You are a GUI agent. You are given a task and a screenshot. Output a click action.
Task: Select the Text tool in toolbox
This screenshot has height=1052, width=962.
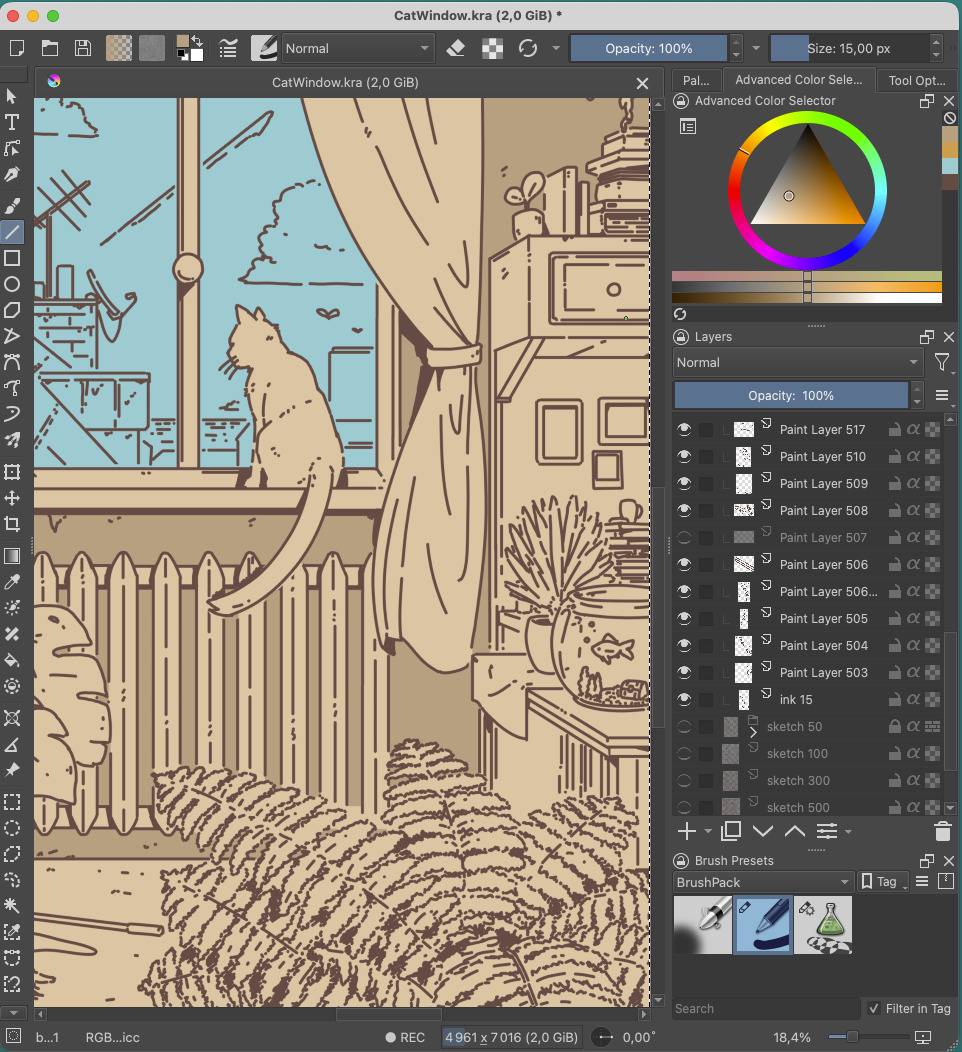[x=12, y=122]
